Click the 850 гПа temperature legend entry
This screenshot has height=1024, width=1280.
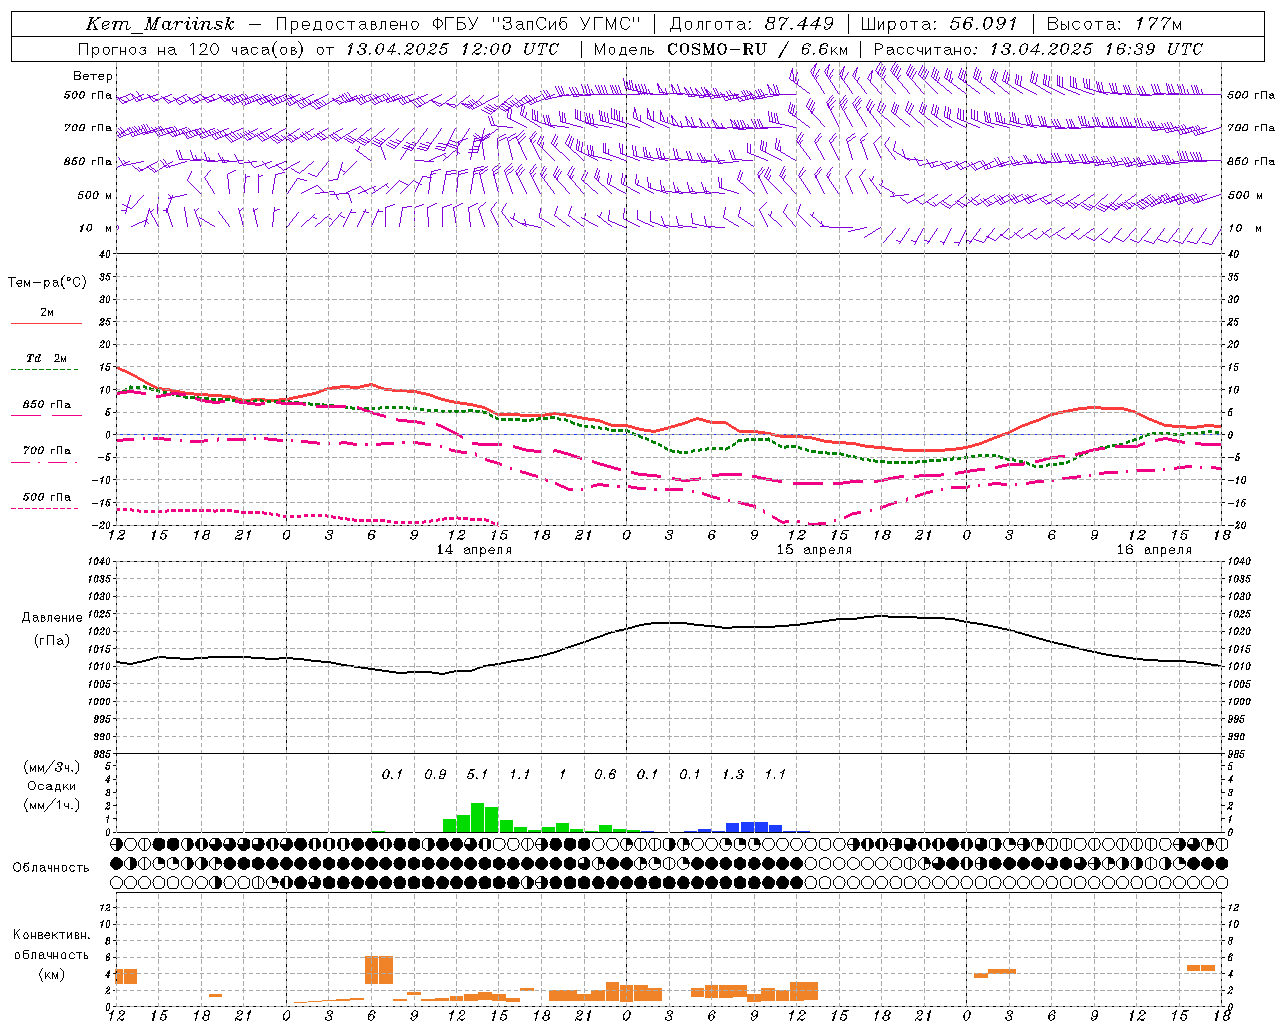click(47, 404)
